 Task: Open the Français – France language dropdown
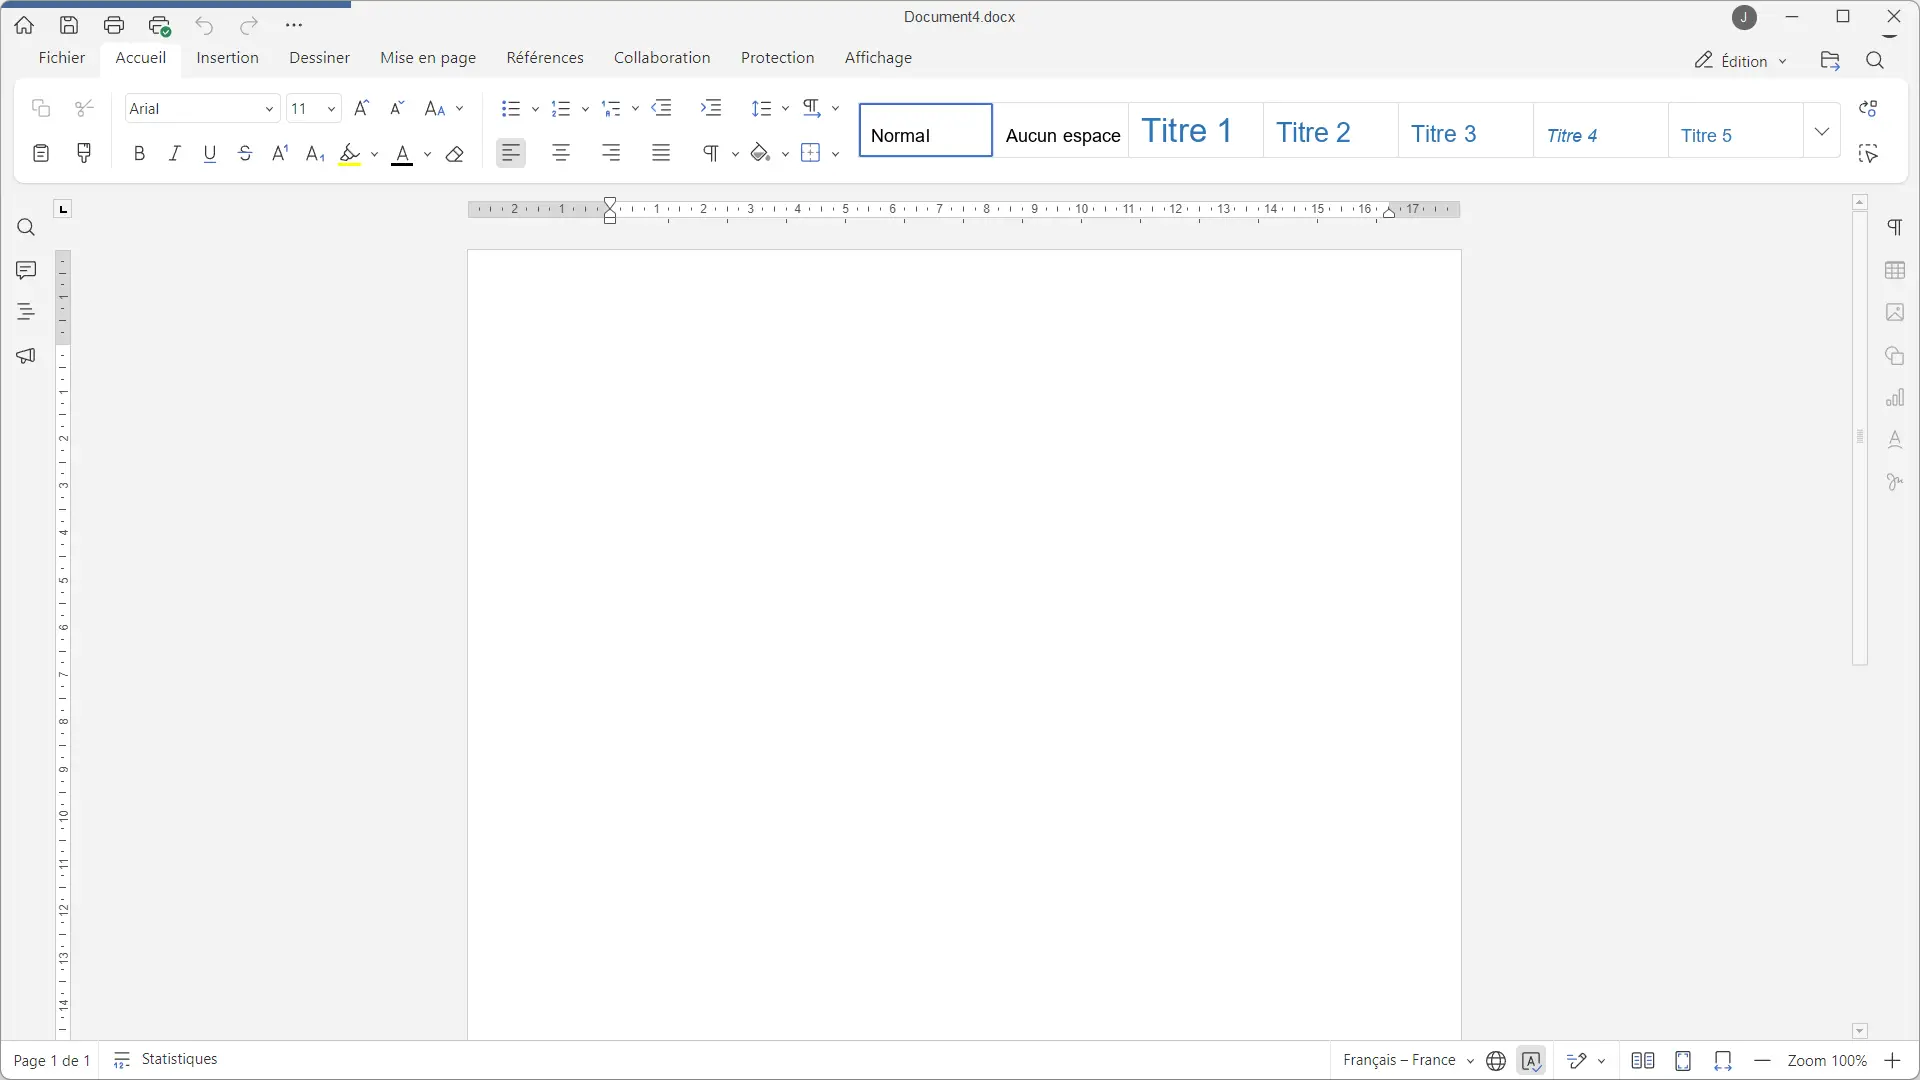pos(1408,1060)
